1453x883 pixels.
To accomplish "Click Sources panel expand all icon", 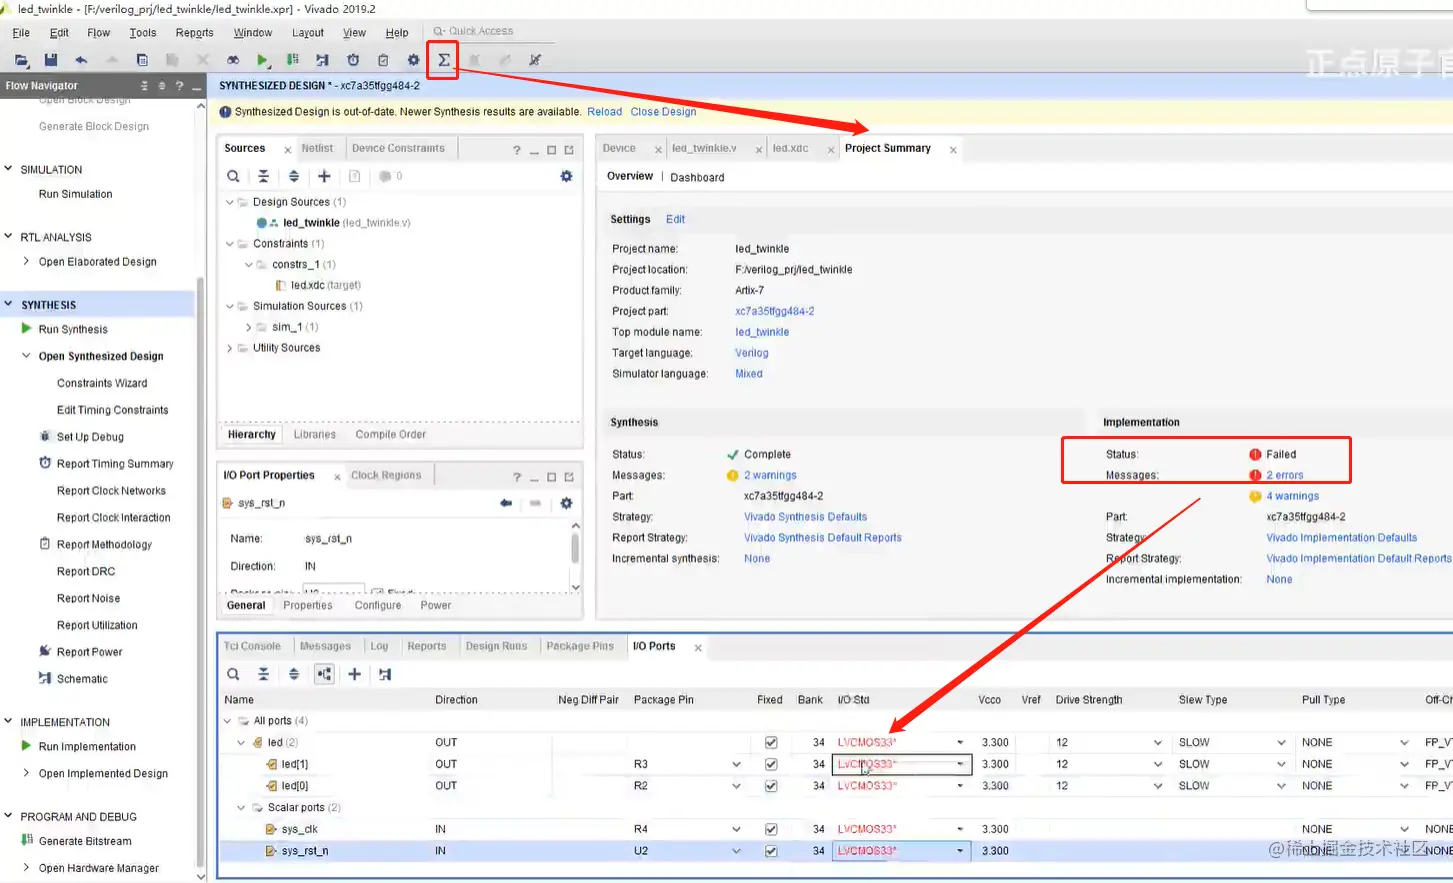I will 293,176.
